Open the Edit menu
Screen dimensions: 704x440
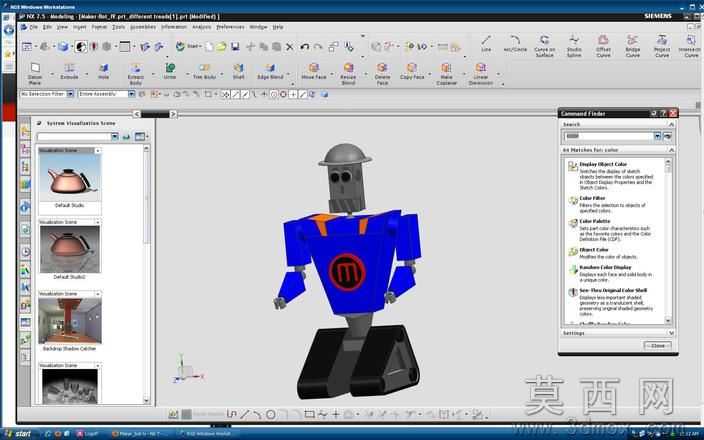pyautogui.click(x=47, y=27)
